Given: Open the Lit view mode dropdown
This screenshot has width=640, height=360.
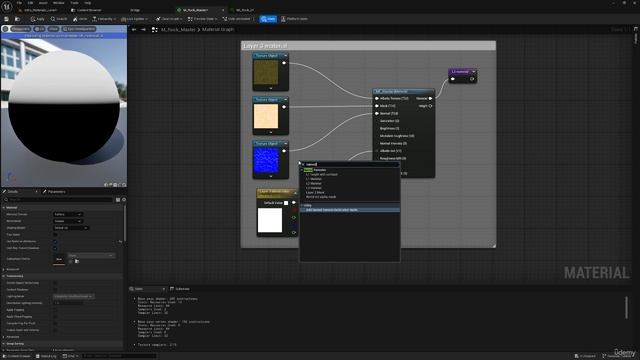Looking at the screenshot, I should 40,29.
